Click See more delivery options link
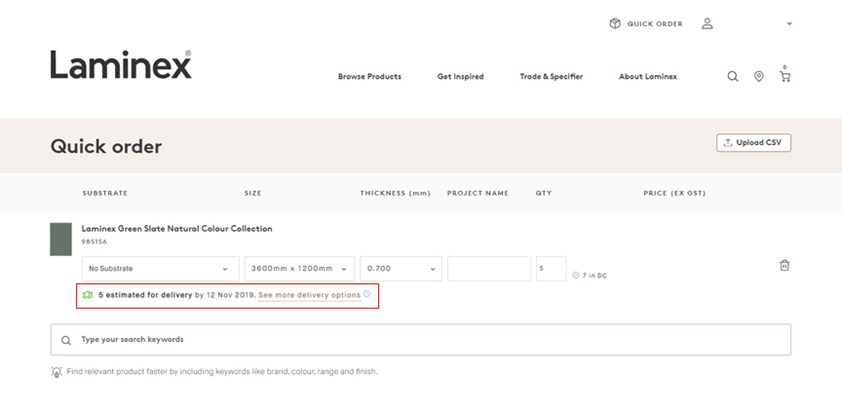This screenshot has height=409, width=842. pyautogui.click(x=309, y=295)
